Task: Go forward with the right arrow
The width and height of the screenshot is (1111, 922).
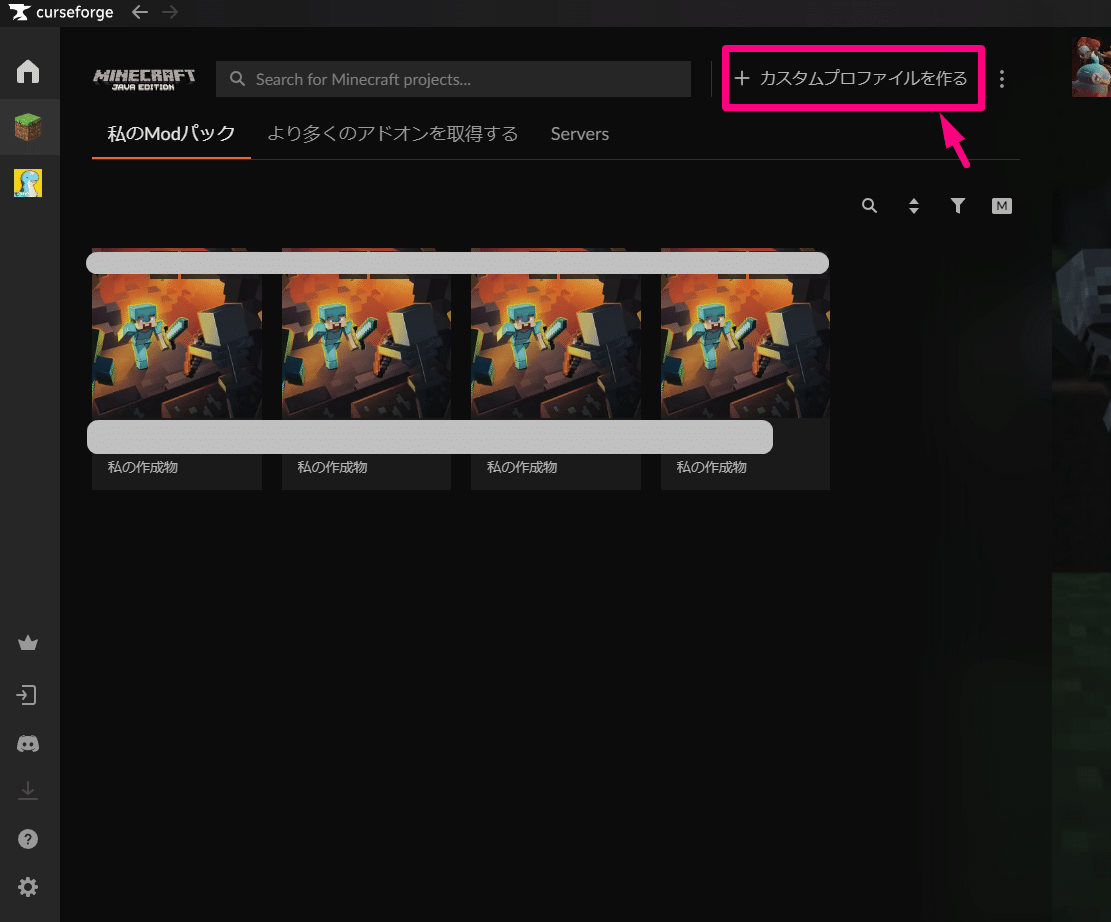Action: coord(170,12)
